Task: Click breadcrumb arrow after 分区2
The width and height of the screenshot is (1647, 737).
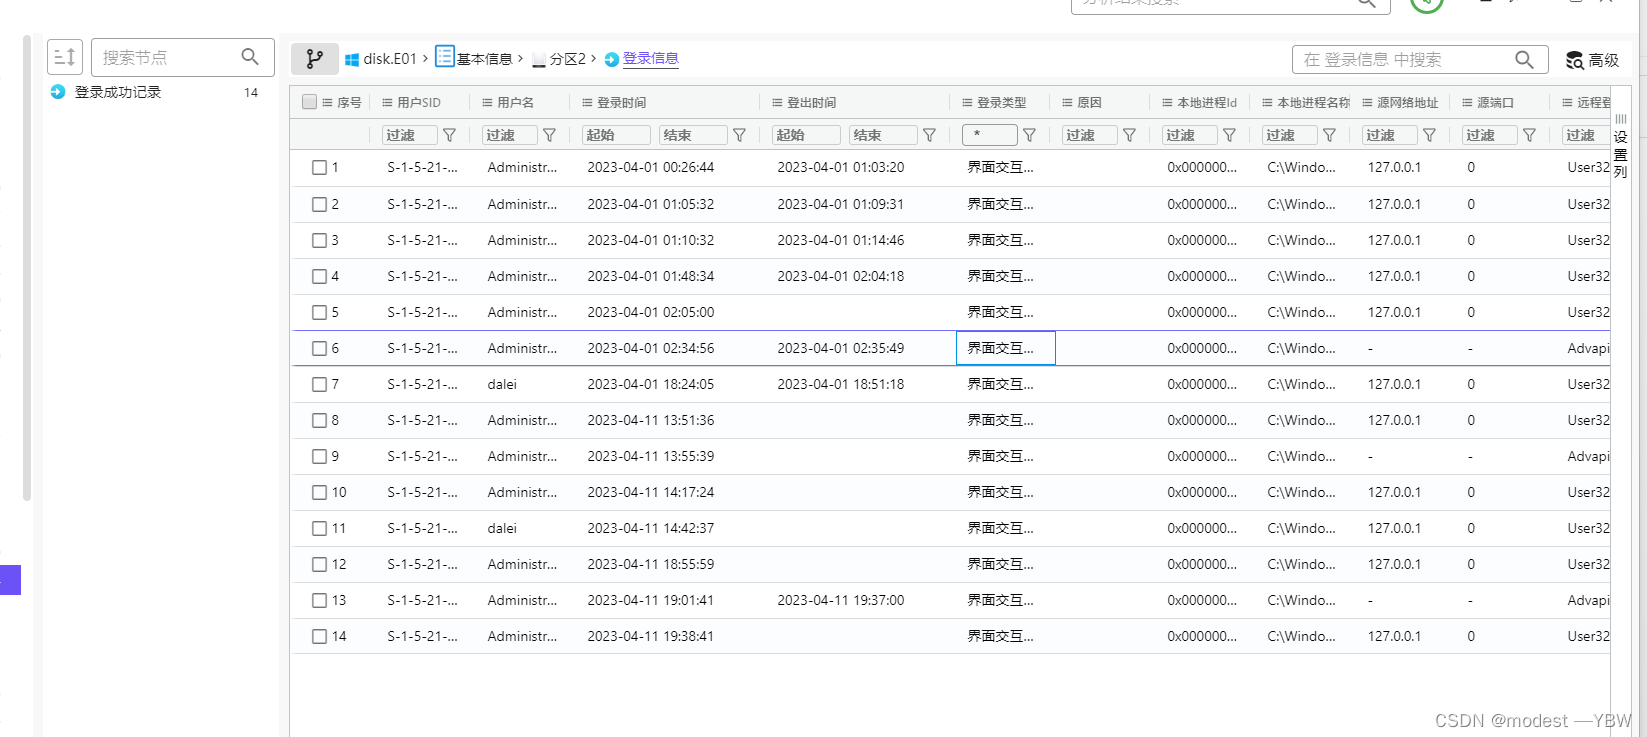Action: click(593, 59)
